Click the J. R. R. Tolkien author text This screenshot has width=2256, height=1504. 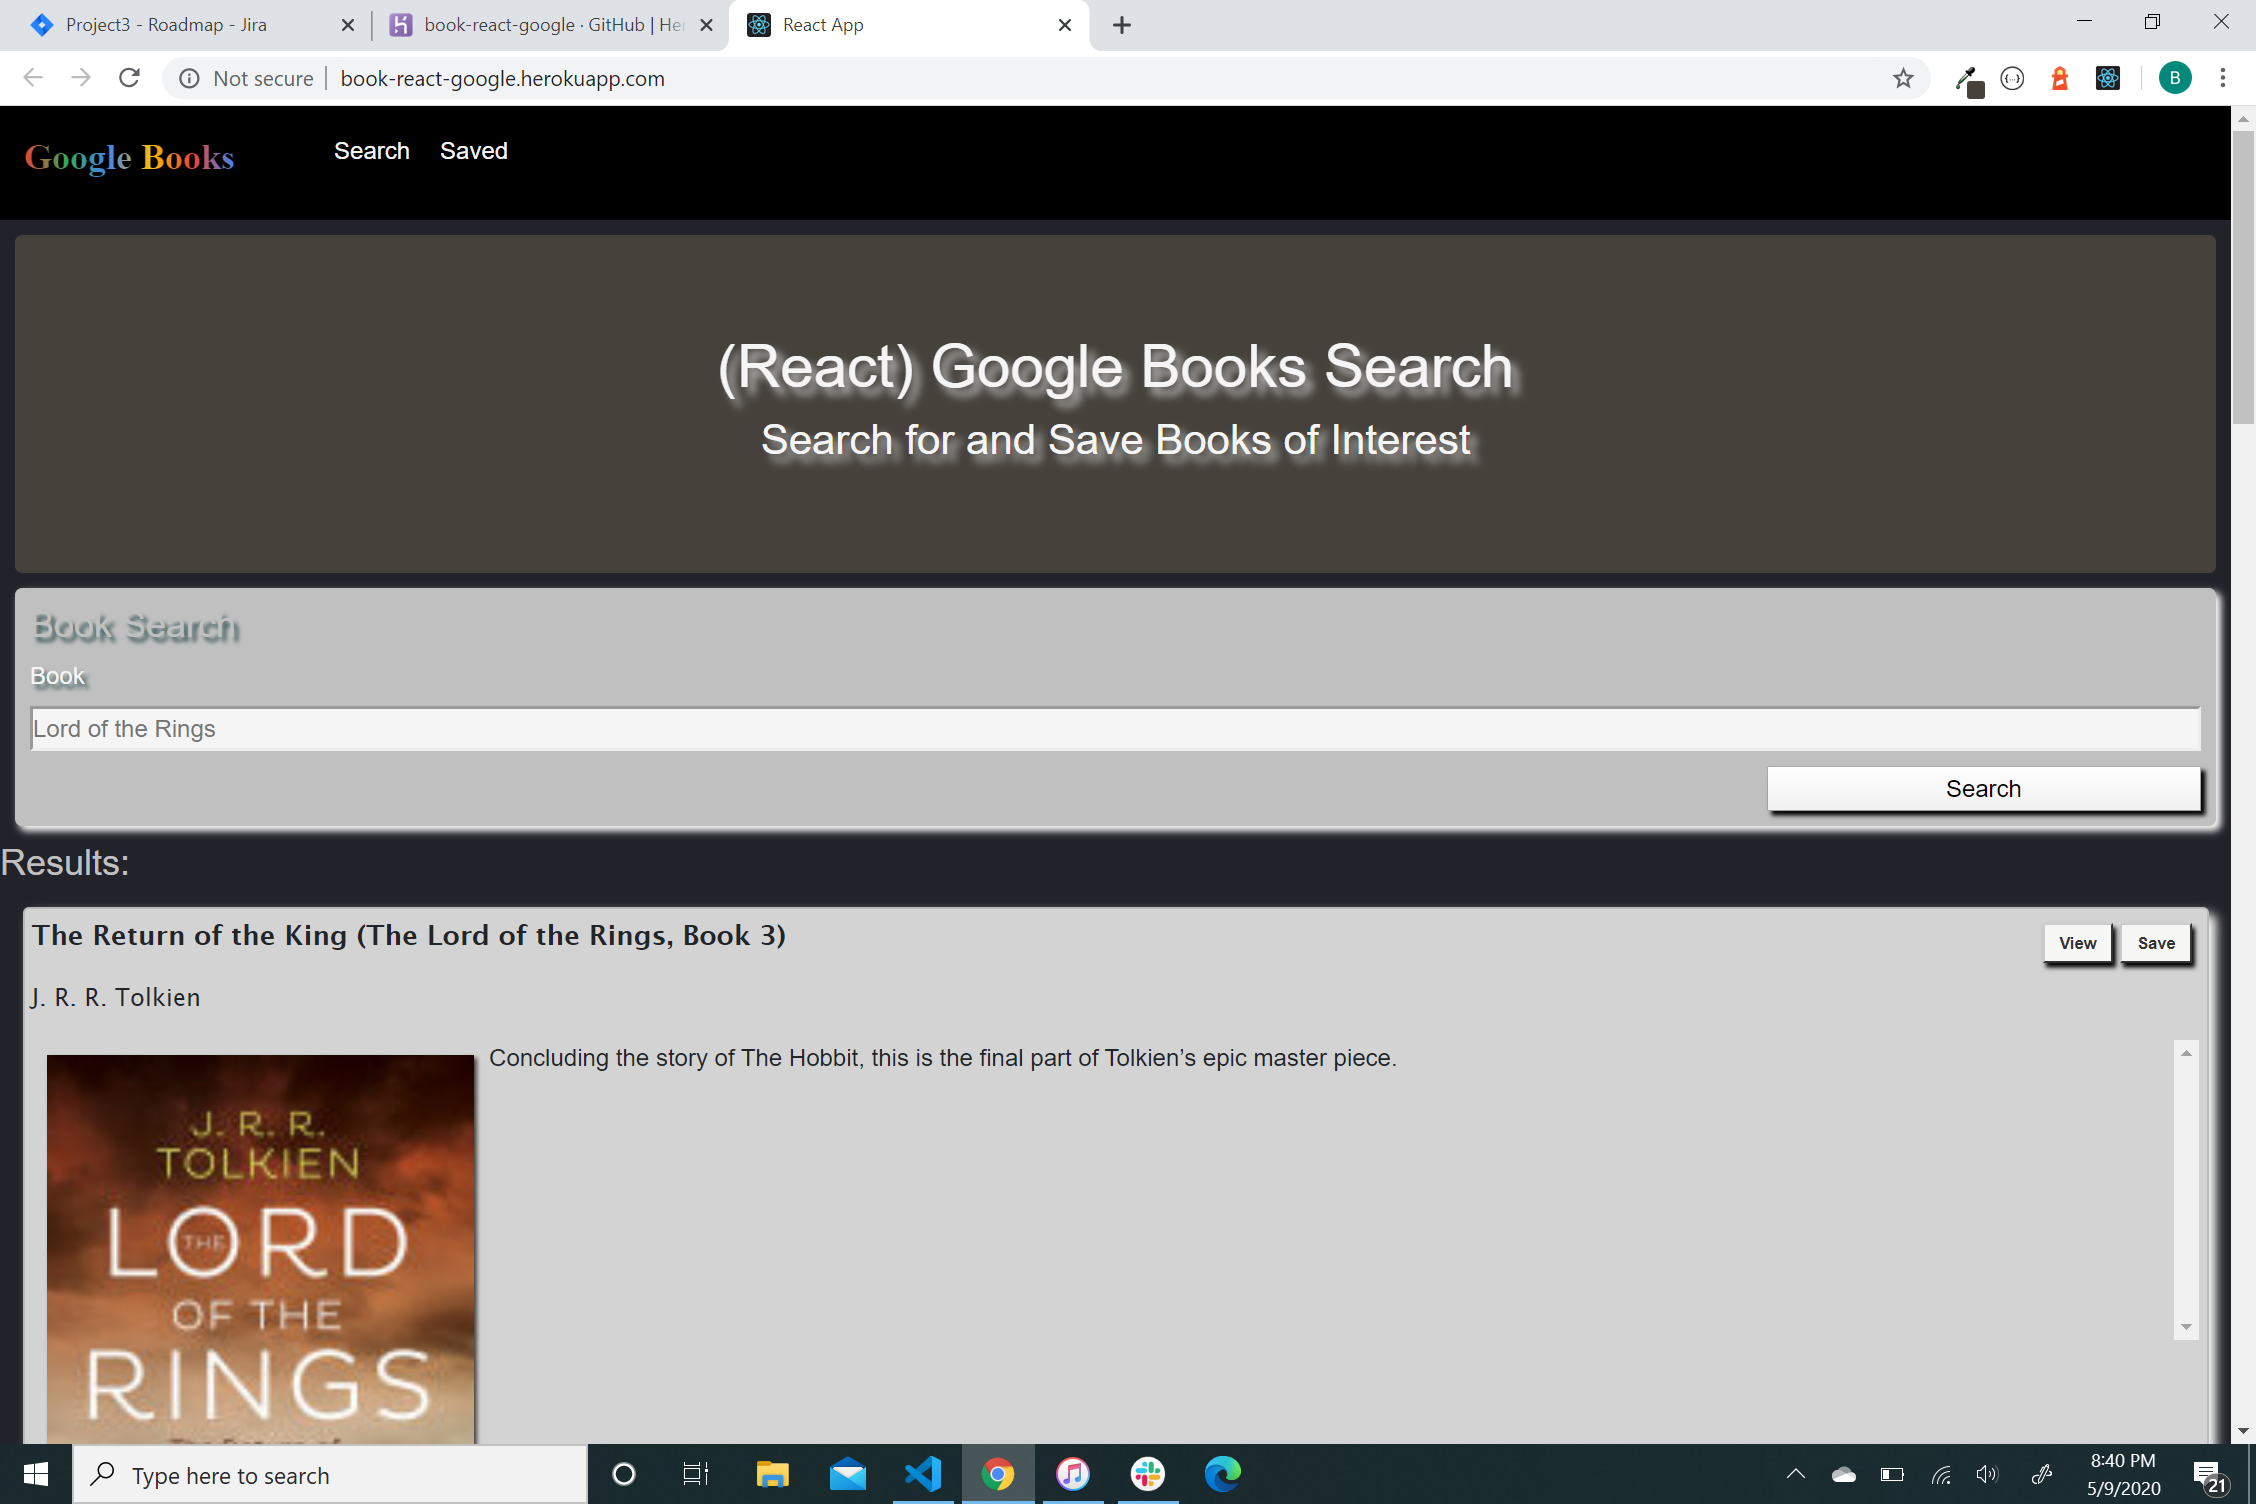116,997
